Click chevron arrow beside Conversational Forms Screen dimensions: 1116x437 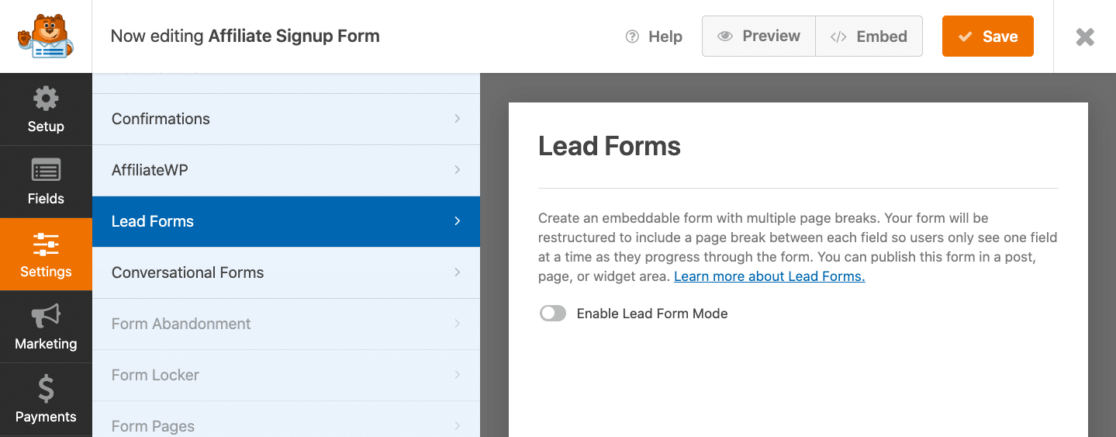tap(457, 273)
